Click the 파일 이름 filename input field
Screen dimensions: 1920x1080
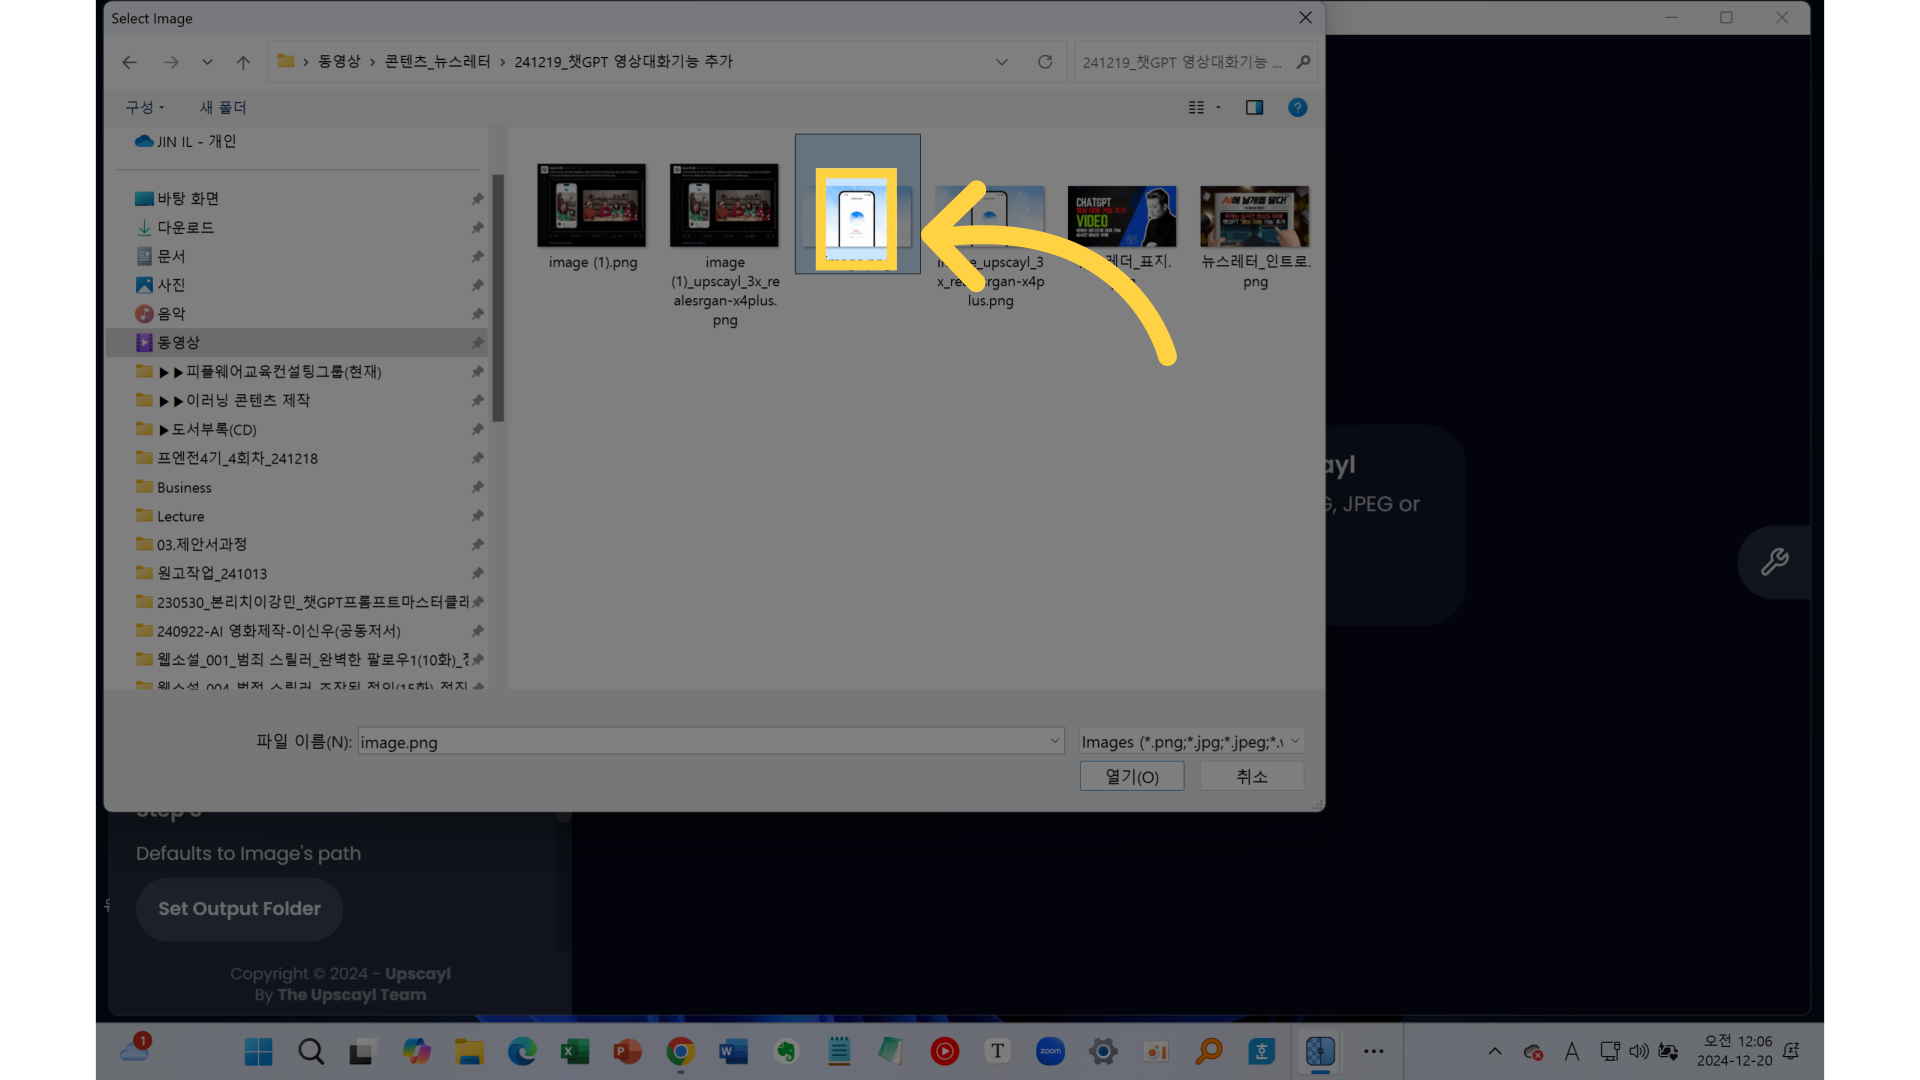tap(700, 741)
